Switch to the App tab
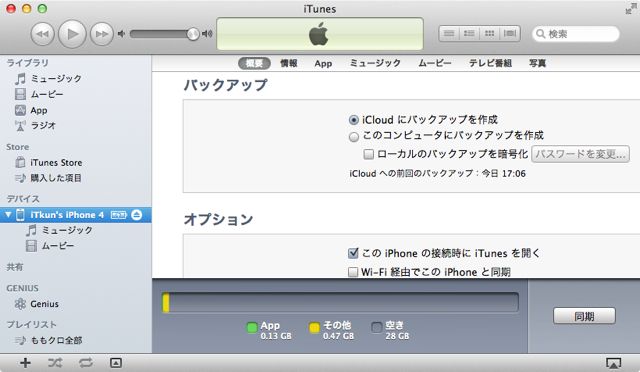Screen dimensions: 640x372 click(323, 64)
